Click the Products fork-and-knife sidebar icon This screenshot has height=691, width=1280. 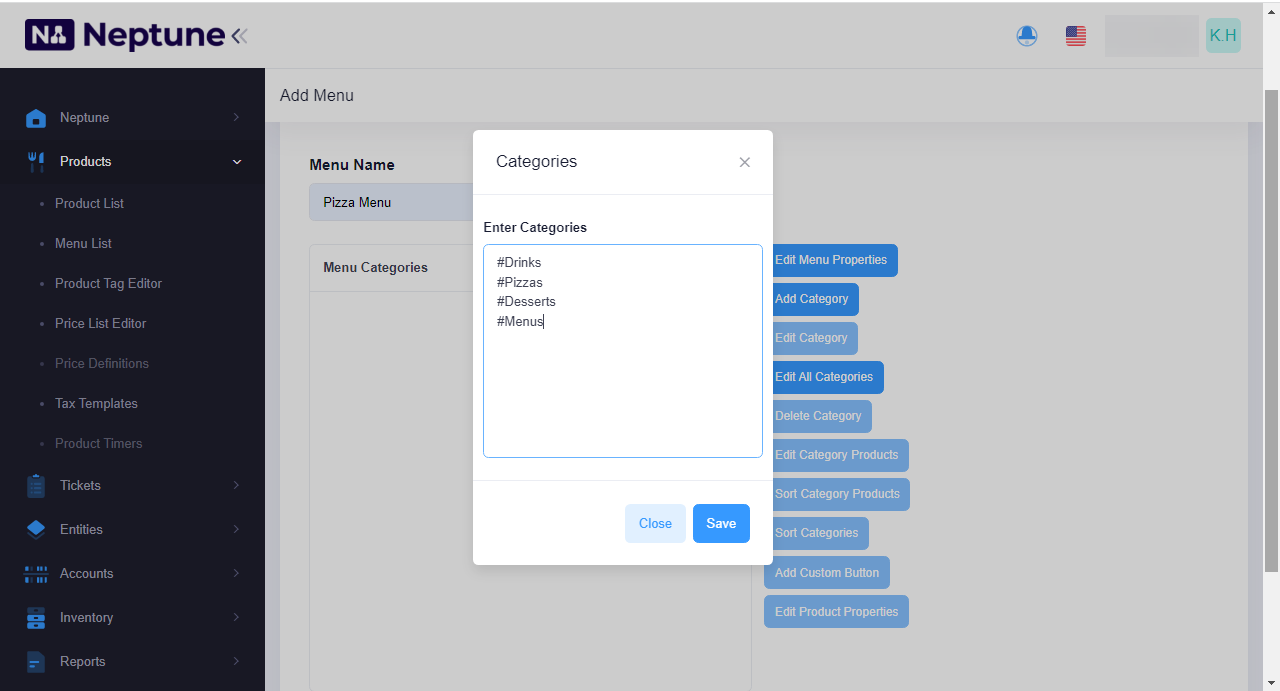click(x=36, y=161)
